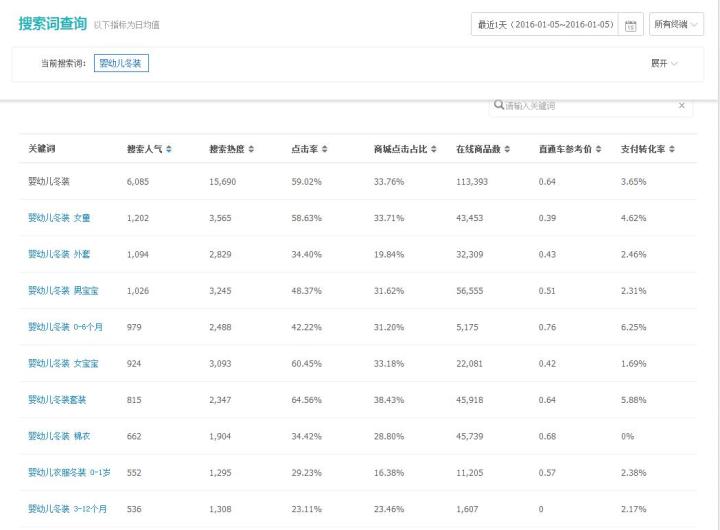Click the magnifier icon in keyword search
Screen dimensions: 720x530
(498, 105)
